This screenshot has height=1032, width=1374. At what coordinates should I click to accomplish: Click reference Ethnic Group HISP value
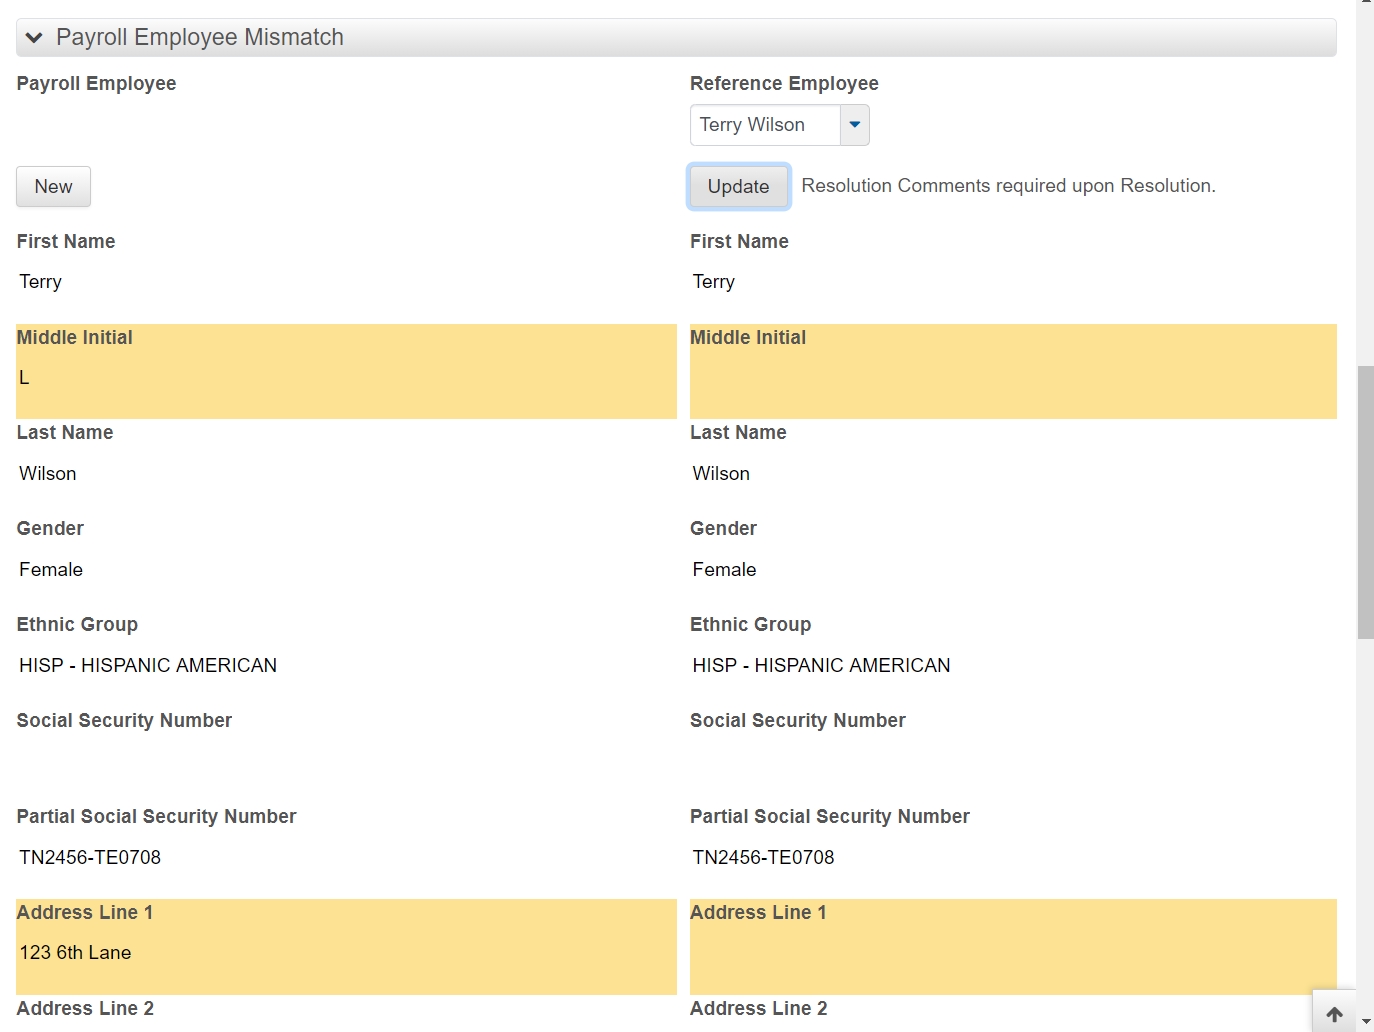[x=821, y=665]
